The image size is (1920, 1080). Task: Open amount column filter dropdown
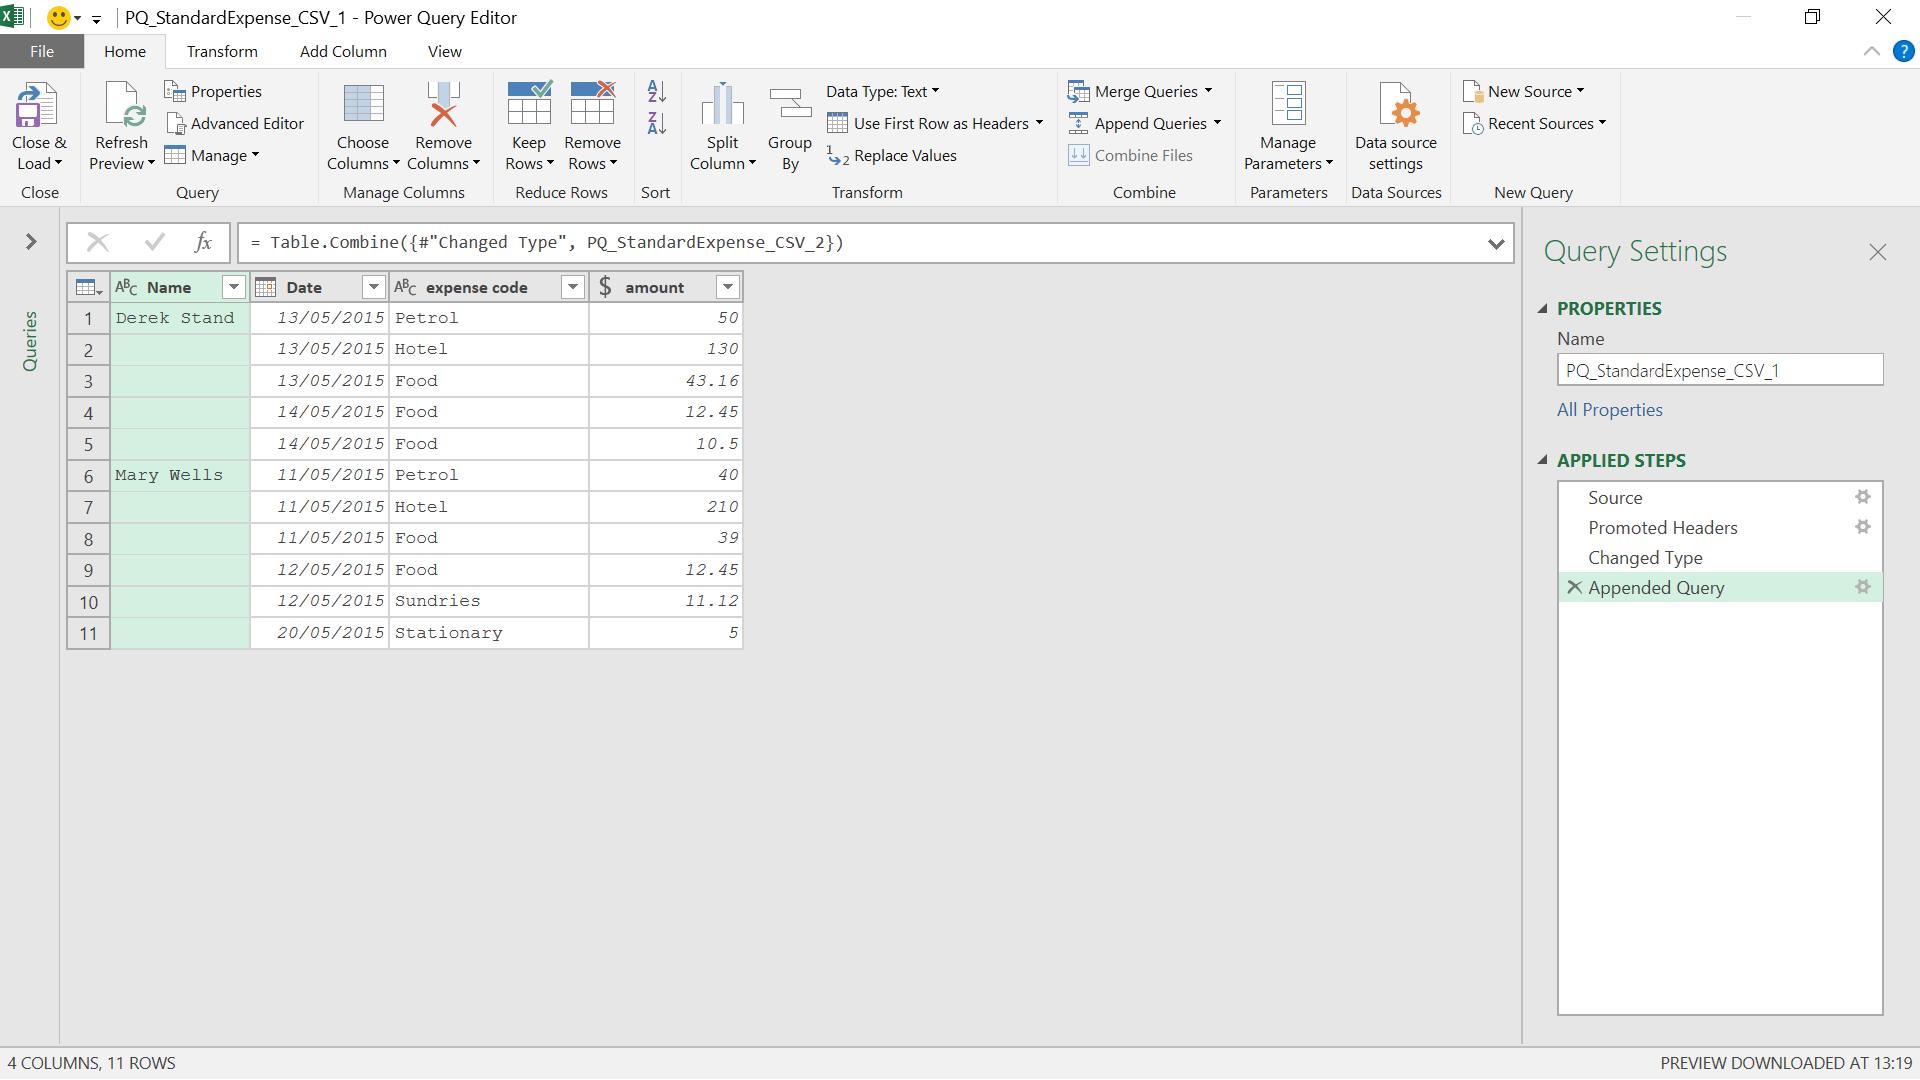click(727, 287)
